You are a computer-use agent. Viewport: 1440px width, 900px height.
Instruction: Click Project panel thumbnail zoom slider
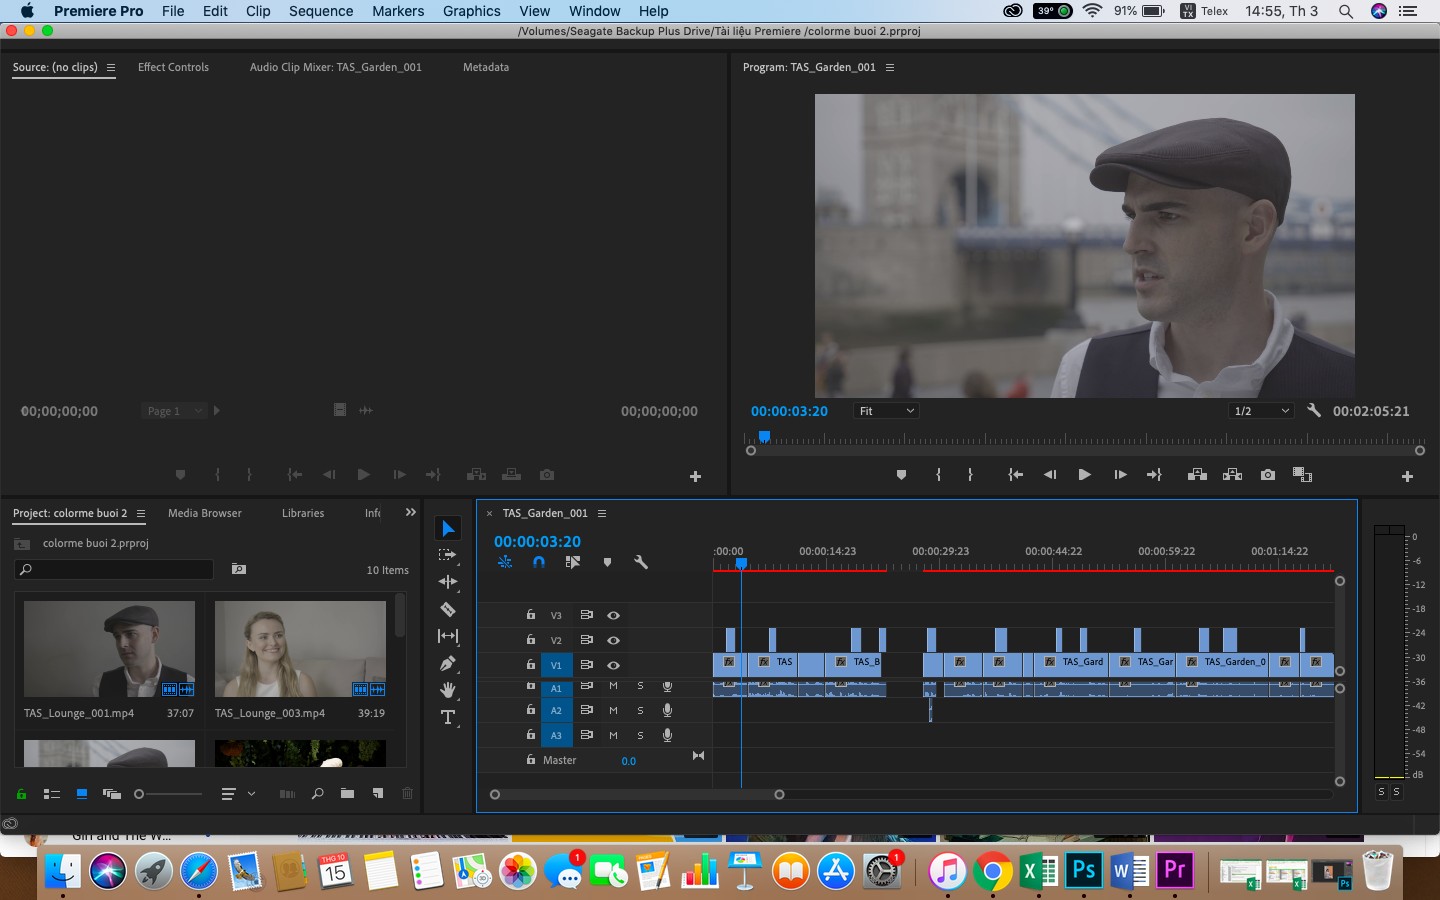[x=168, y=794]
